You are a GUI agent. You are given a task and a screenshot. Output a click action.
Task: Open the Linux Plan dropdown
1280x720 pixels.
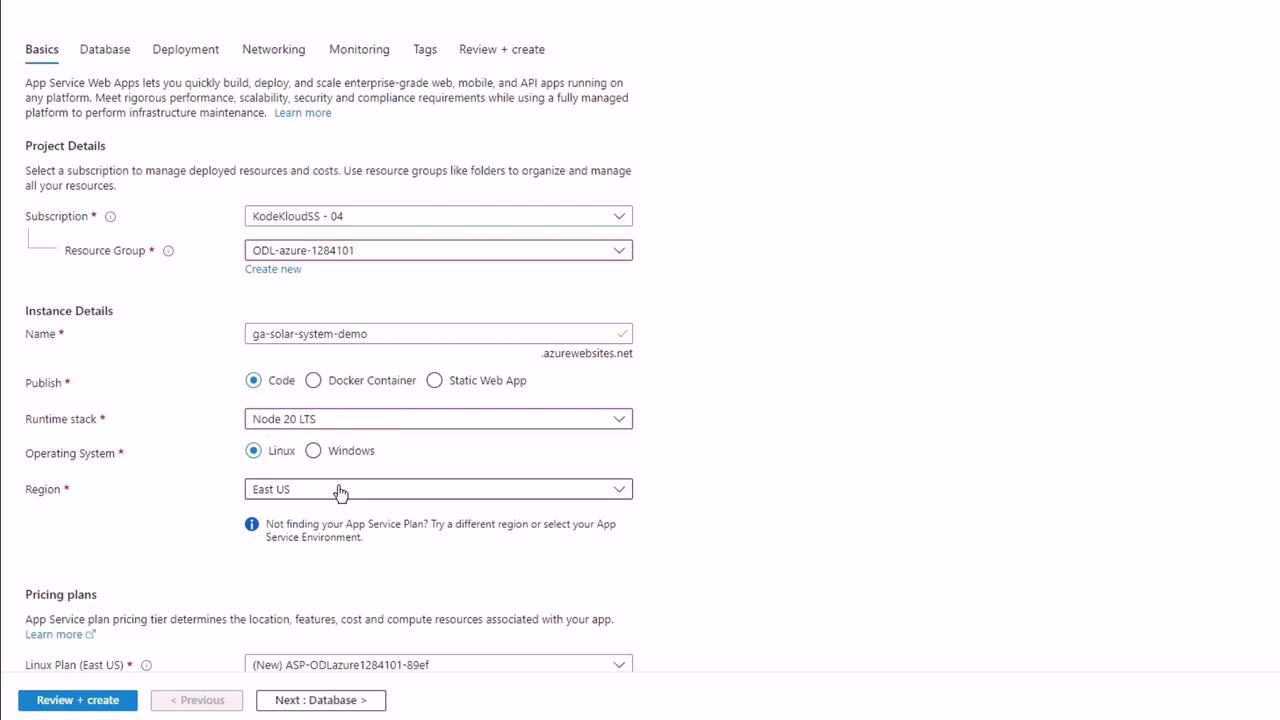click(438, 665)
